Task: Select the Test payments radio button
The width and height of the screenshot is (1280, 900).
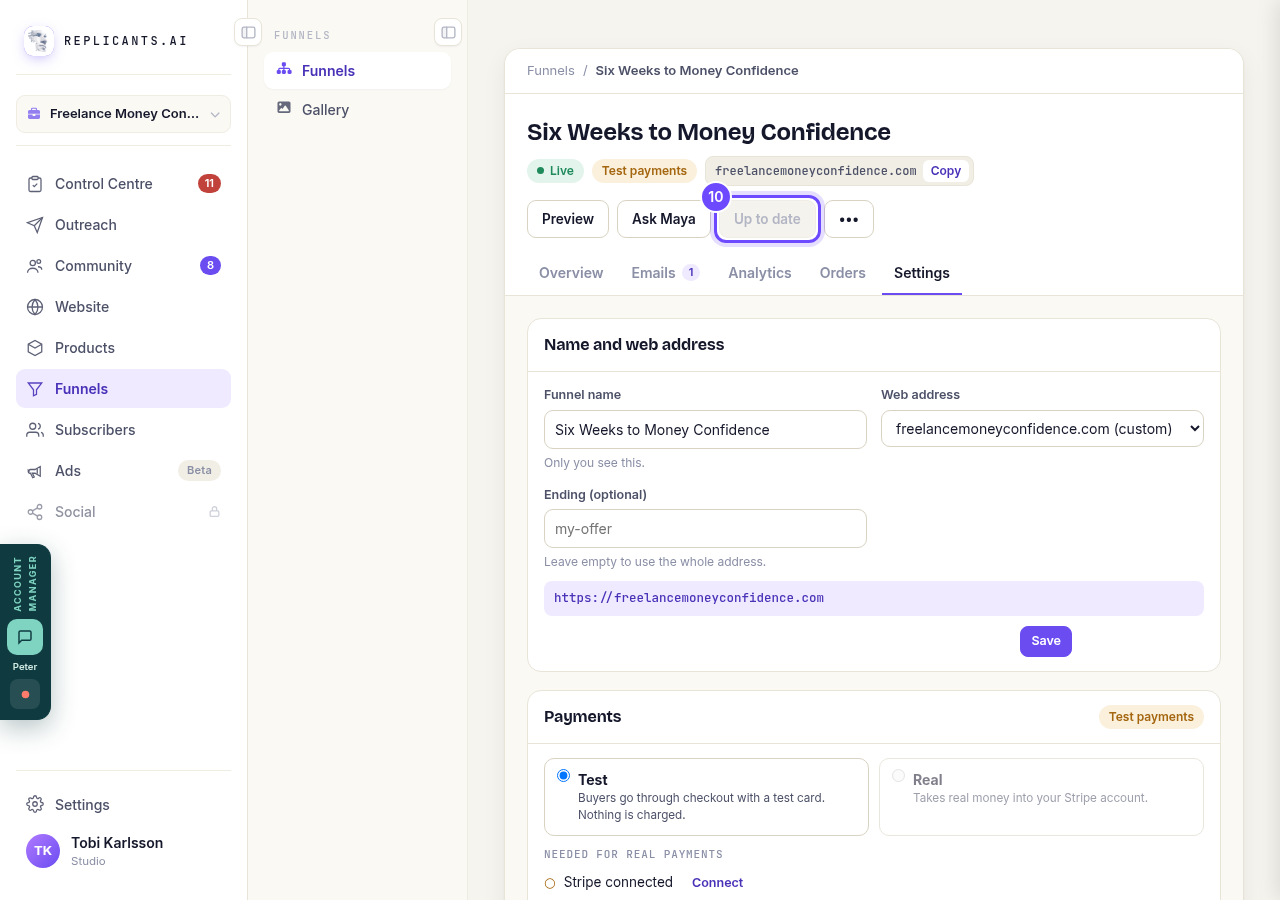Action: pyautogui.click(x=564, y=776)
